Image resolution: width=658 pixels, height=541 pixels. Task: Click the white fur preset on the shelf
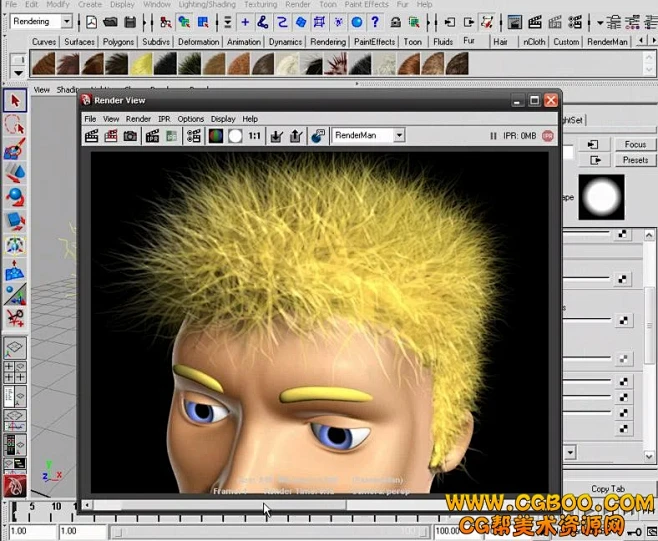tap(287, 64)
